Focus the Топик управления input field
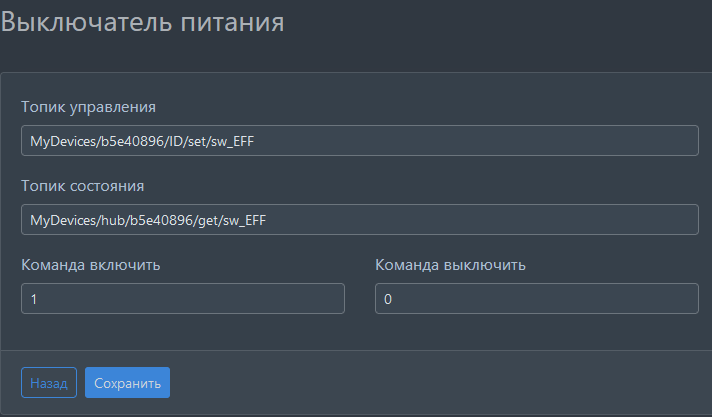Image resolution: width=712 pixels, height=417 pixels. [359, 141]
